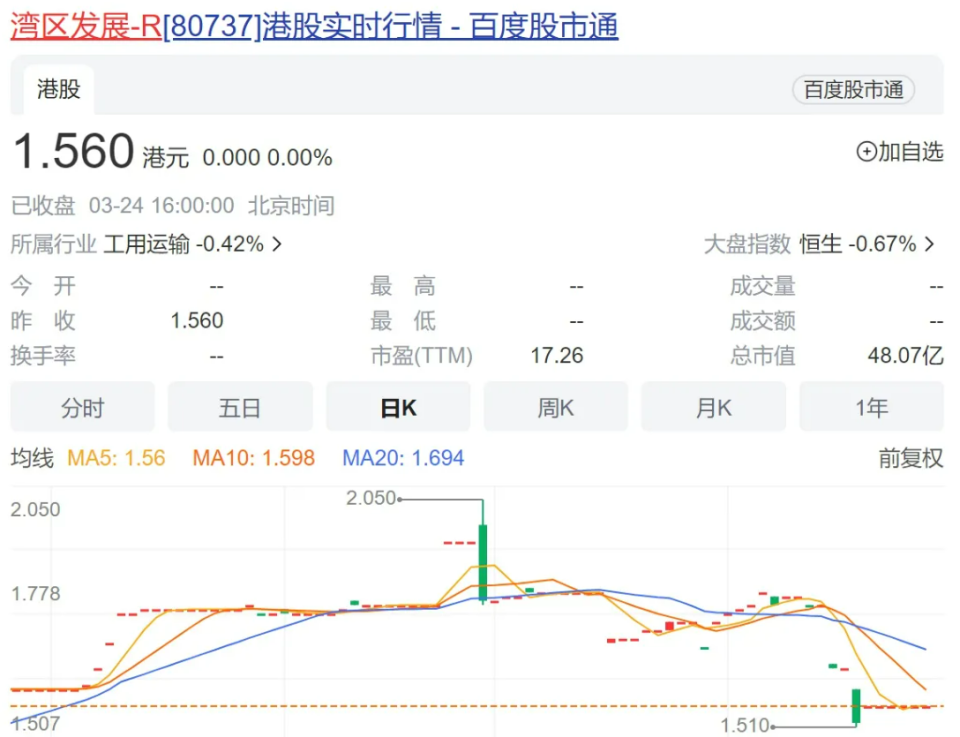The image size is (960, 737).
Task: Click the 1.510 low price annotation
Action: point(744,726)
